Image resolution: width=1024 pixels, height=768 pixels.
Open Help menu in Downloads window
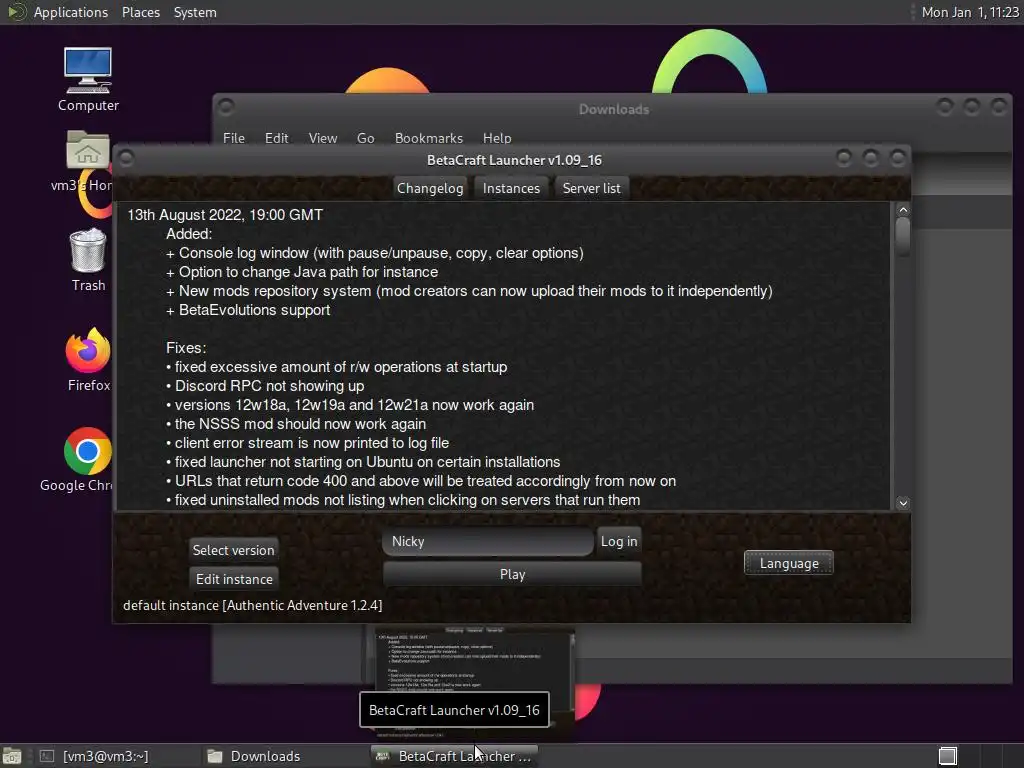[x=497, y=138]
